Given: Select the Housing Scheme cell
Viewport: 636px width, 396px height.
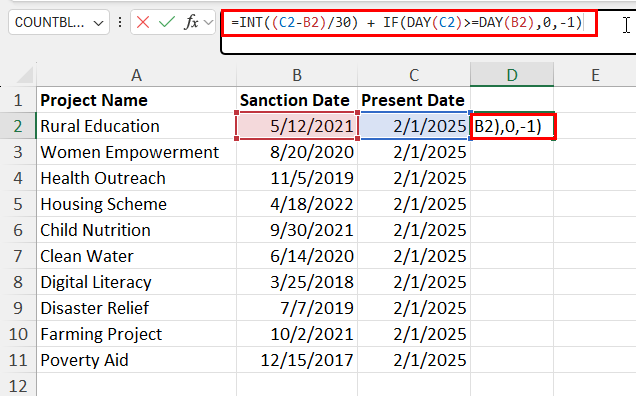Looking at the screenshot, I should click(x=136, y=204).
